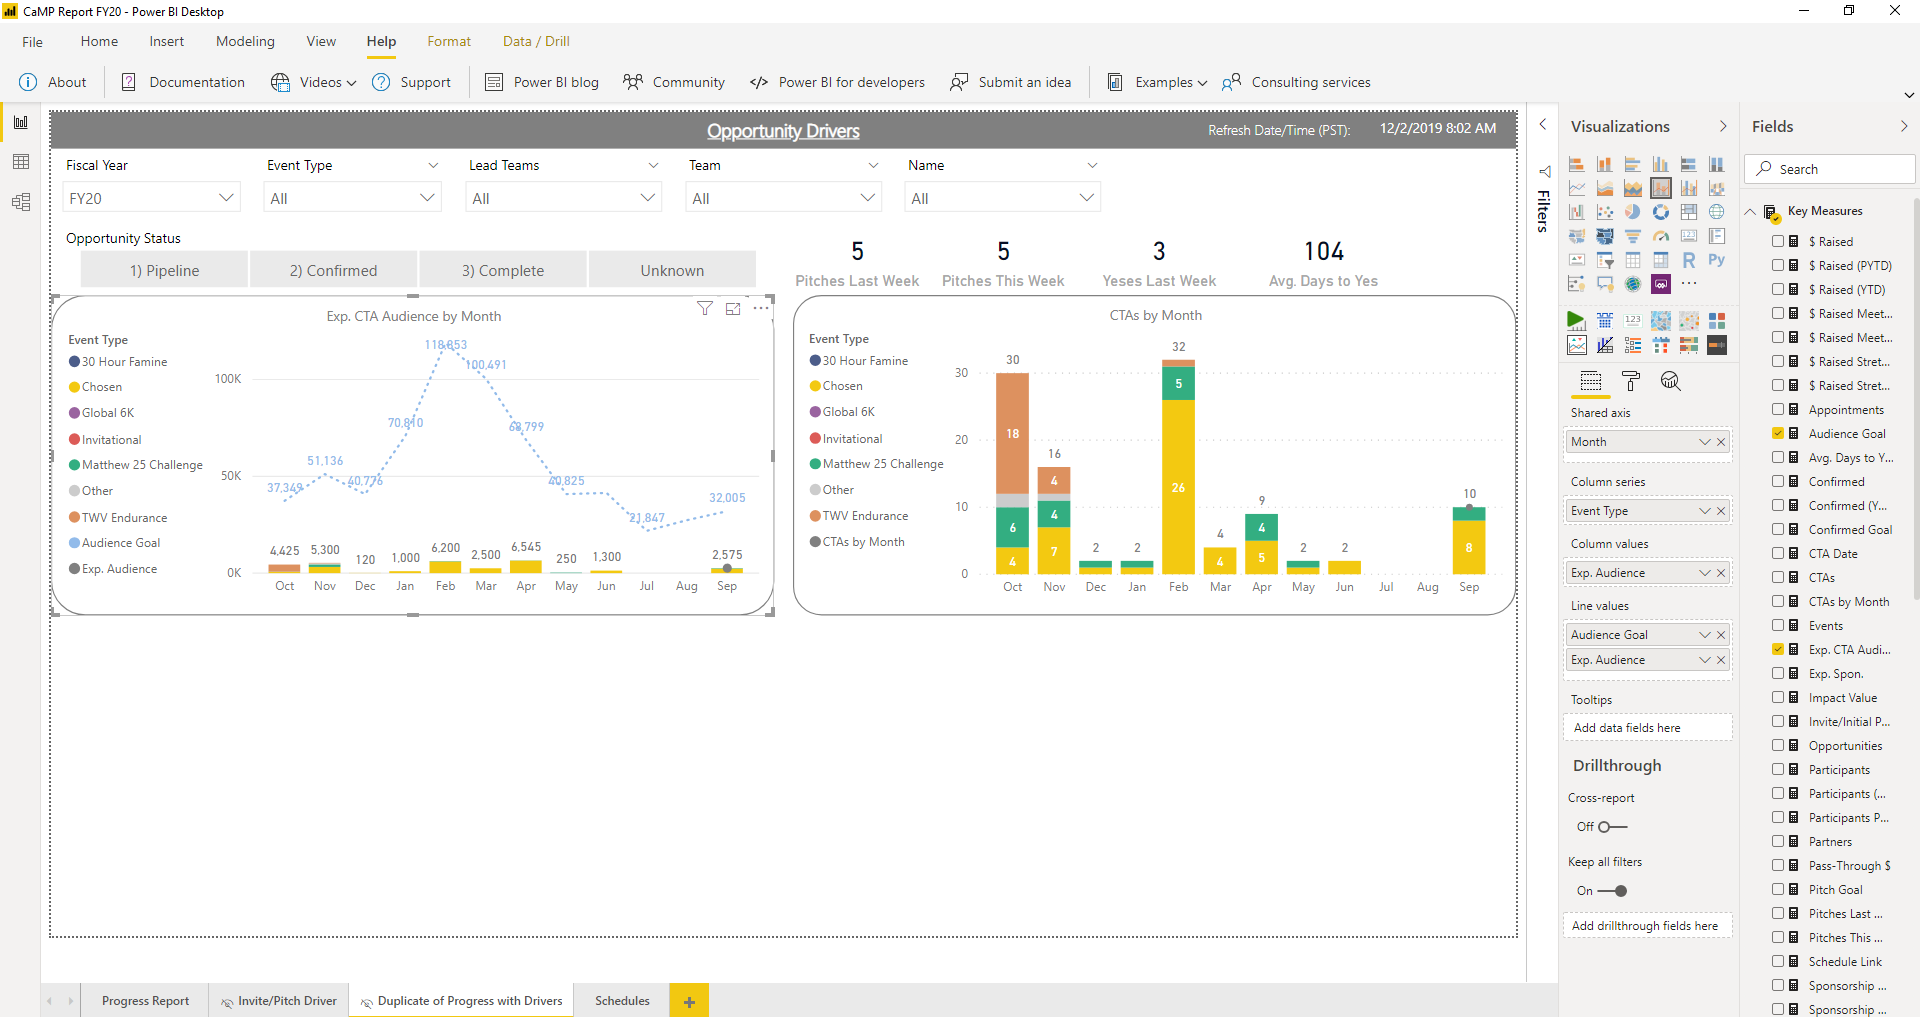Open the File menu

[33, 41]
